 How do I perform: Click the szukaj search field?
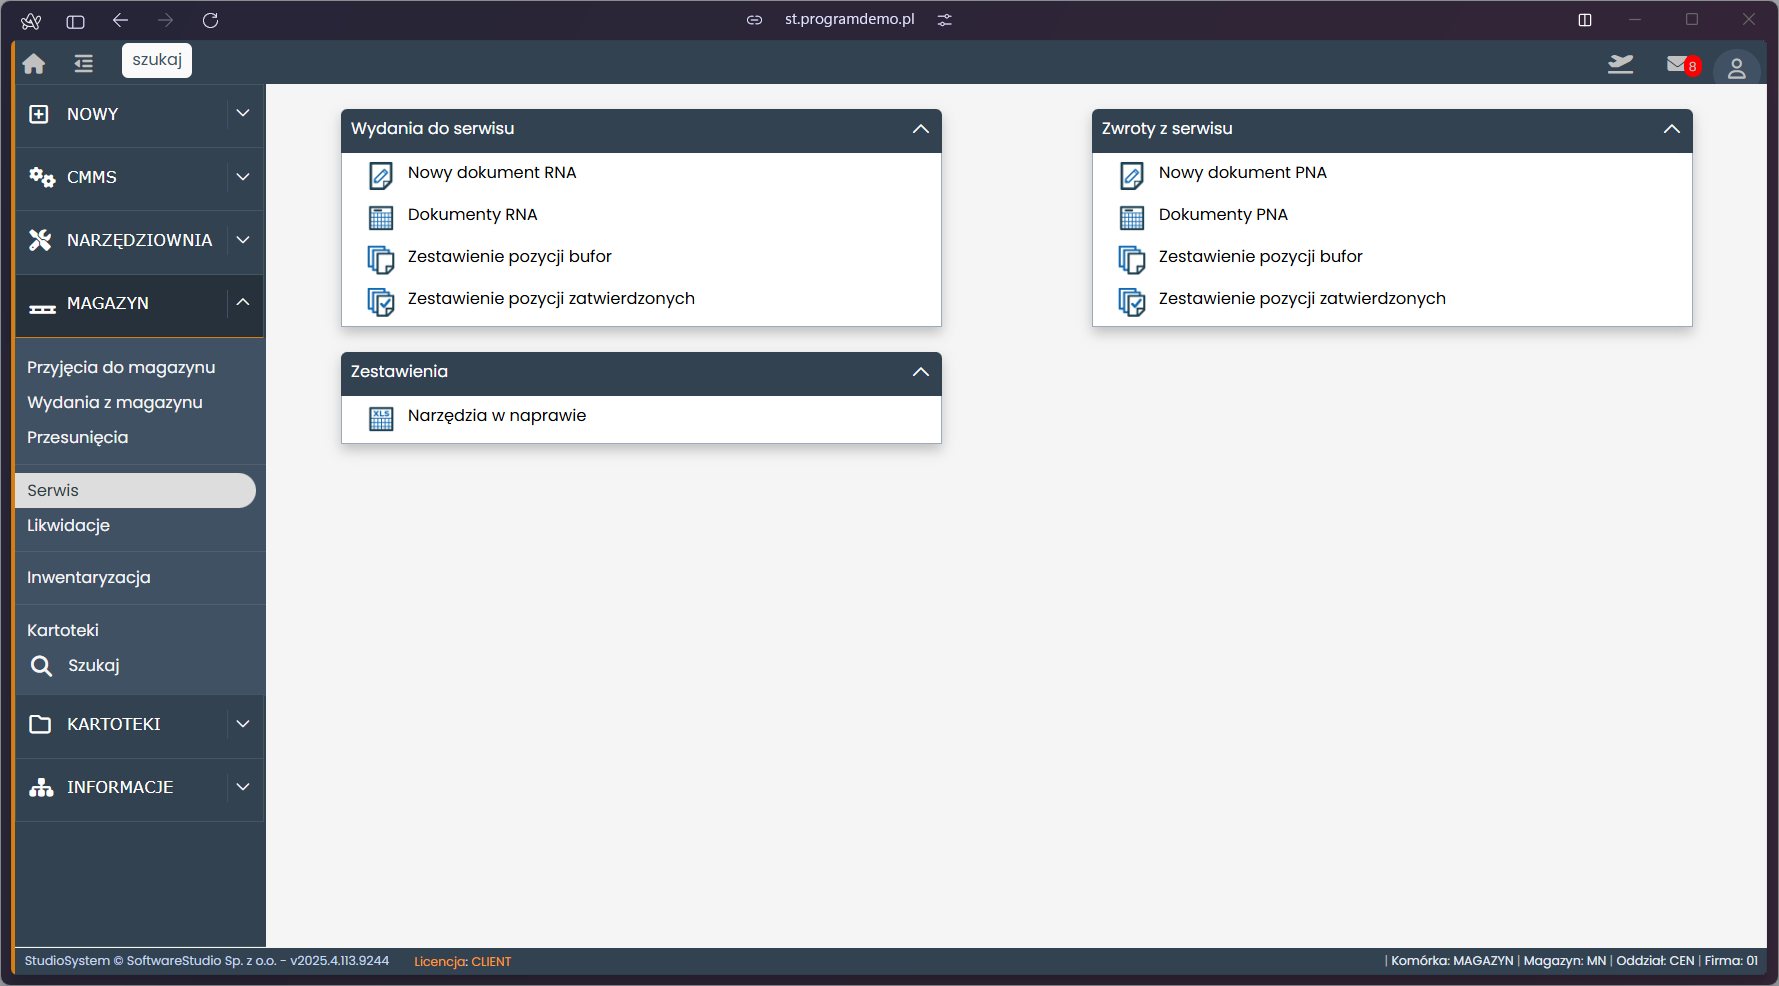pyautogui.click(x=157, y=60)
